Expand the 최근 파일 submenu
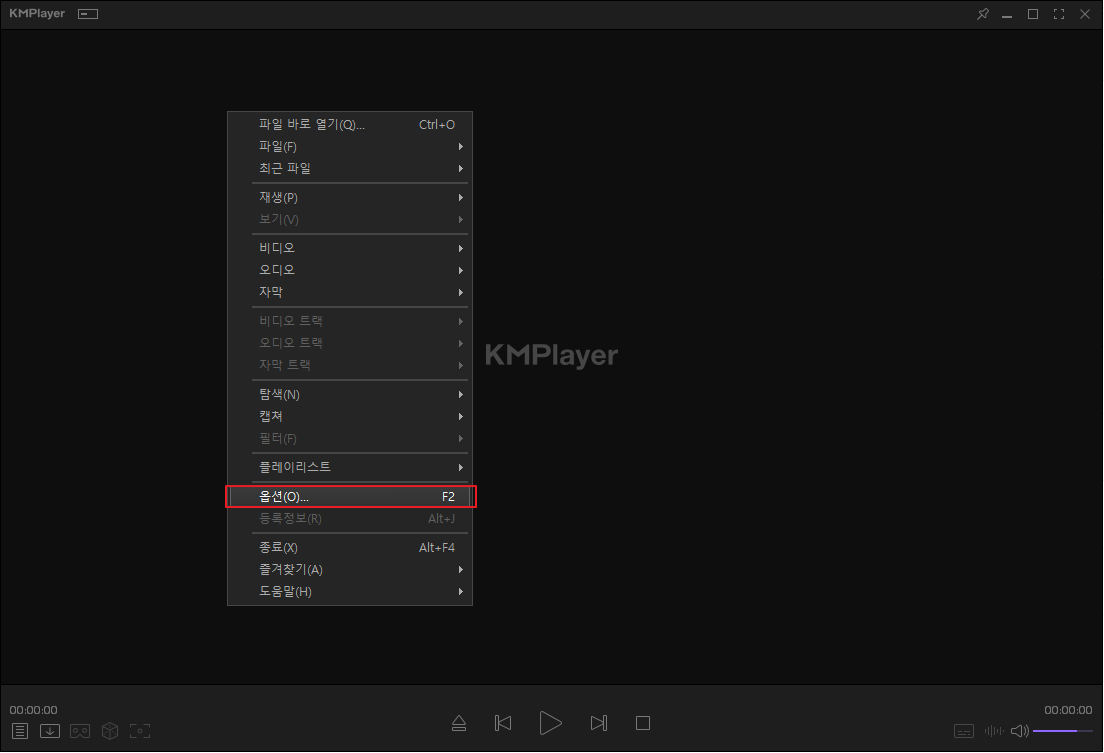 click(x=350, y=168)
